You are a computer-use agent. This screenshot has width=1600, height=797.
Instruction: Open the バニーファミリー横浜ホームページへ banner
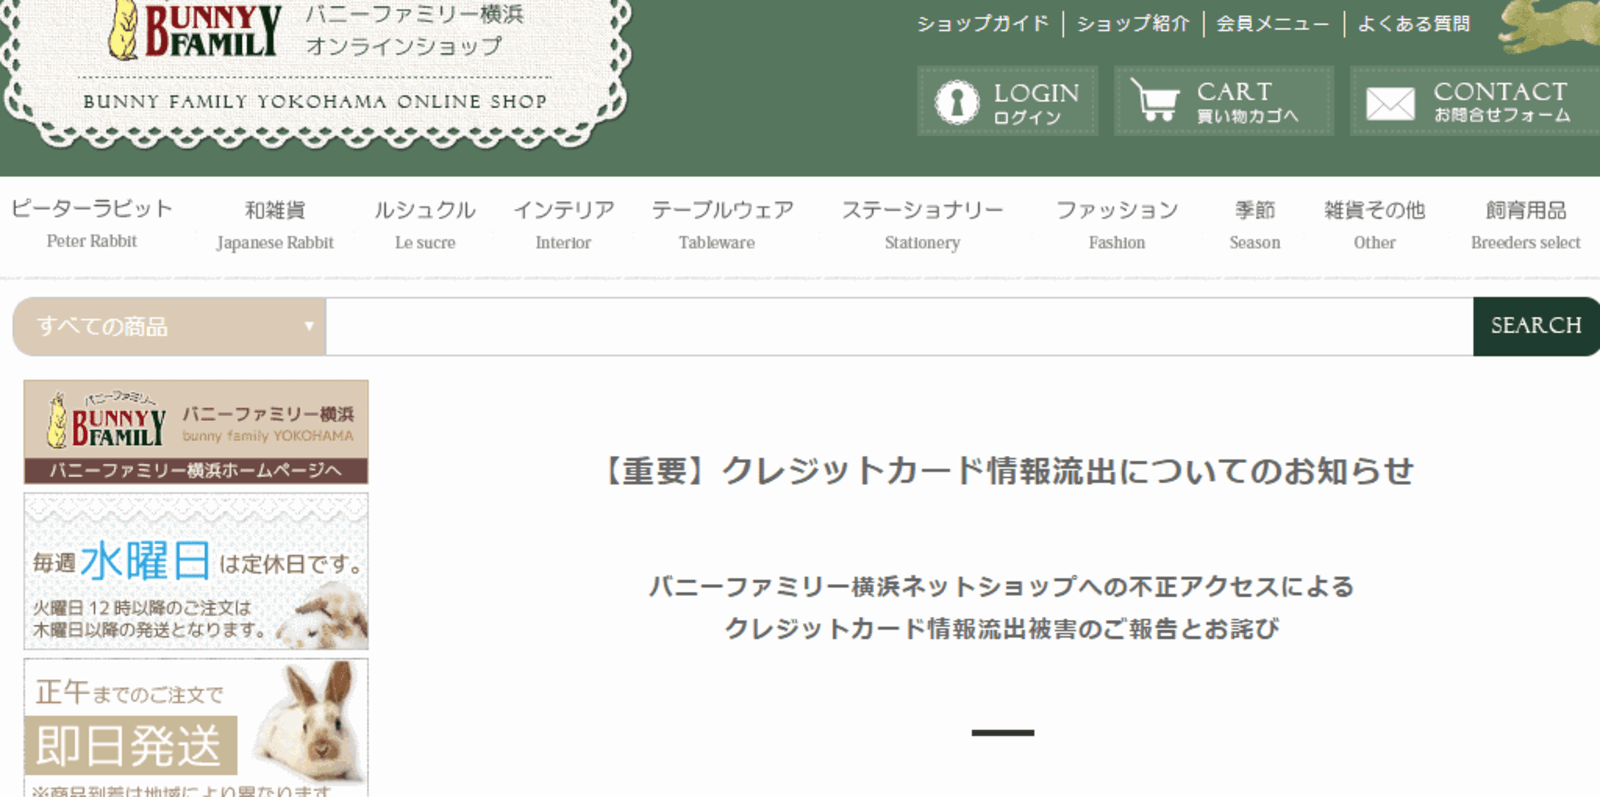(x=196, y=432)
